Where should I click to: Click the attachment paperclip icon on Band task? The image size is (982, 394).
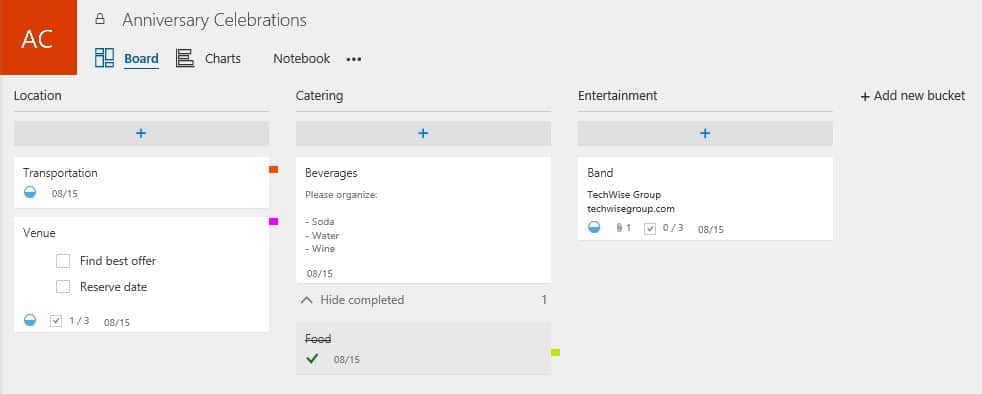tap(619, 228)
